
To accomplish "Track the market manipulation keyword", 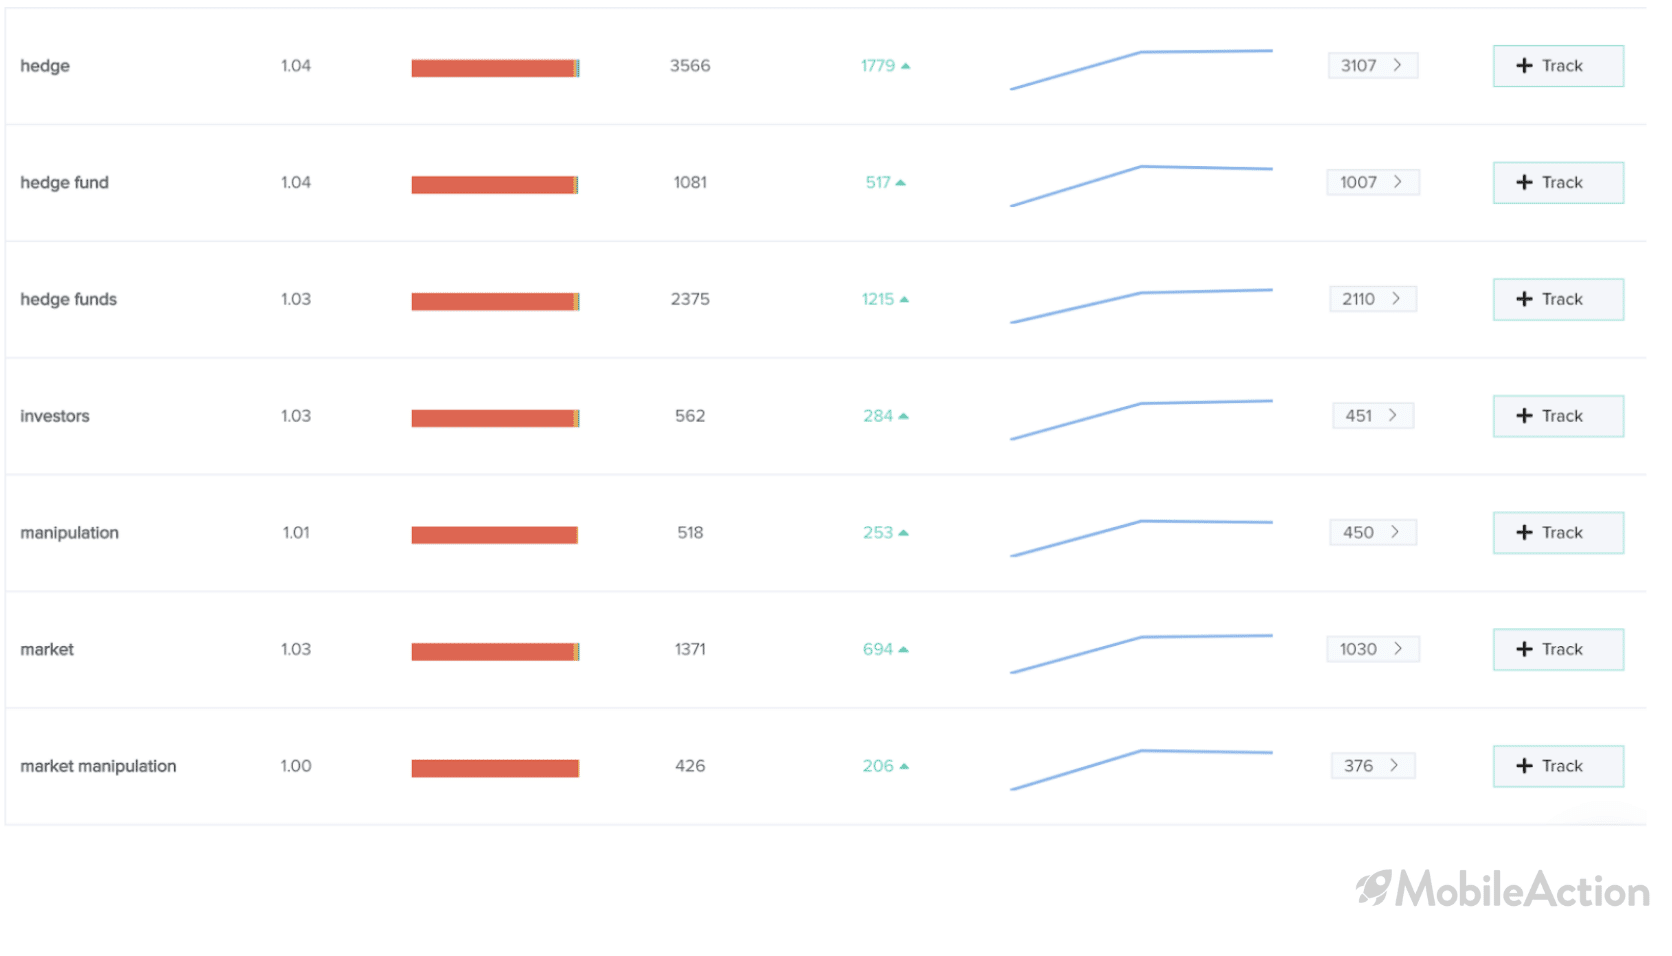I will 1558,766.
